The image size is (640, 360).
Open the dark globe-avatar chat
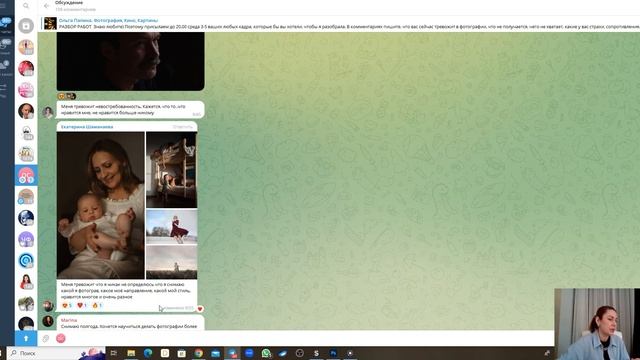point(26,218)
